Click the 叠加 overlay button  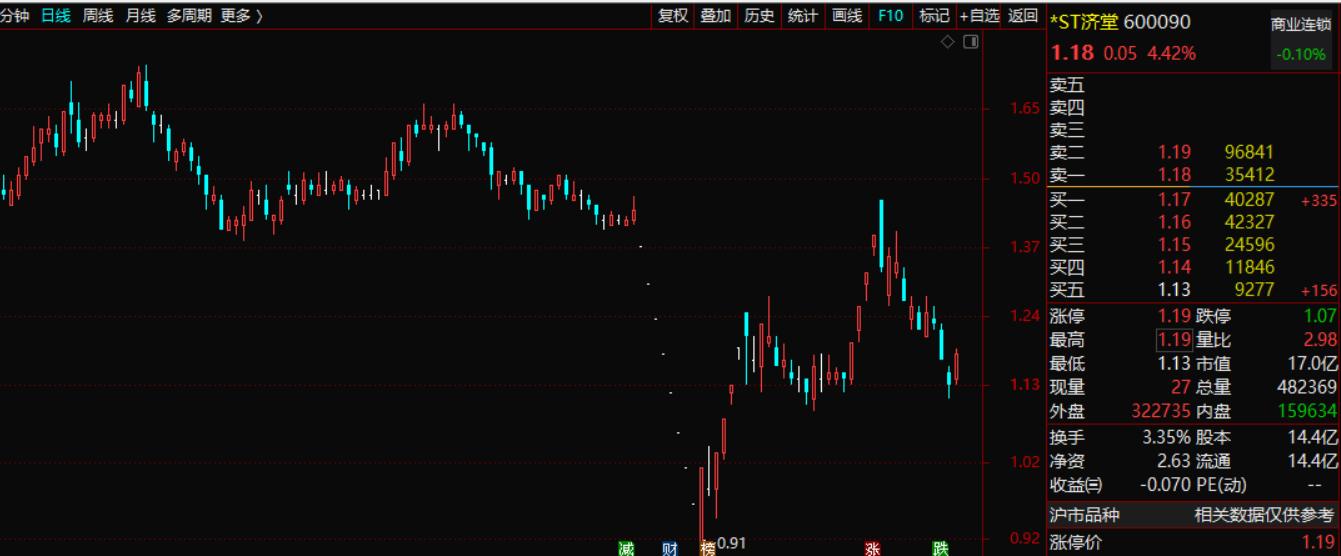[715, 15]
